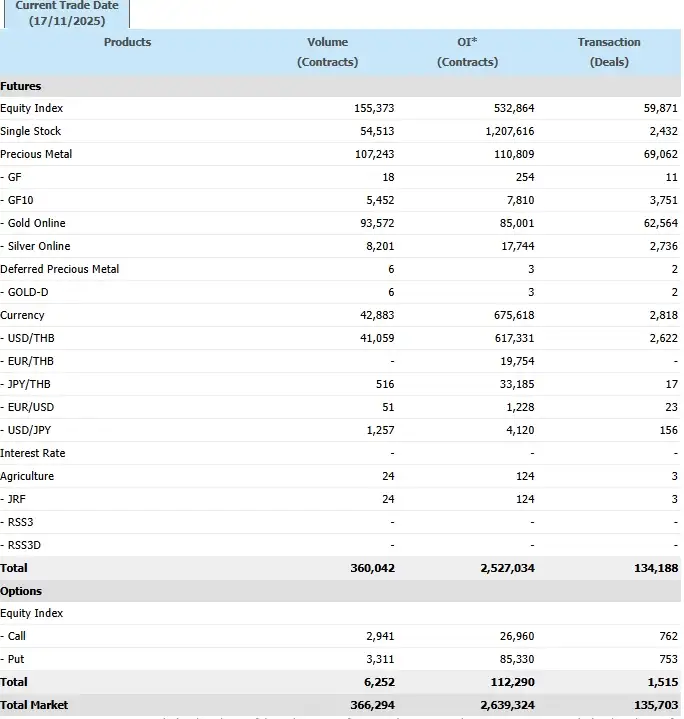The image size is (684, 719).
Task: Select the Silver Online product row
Action: pyautogui.click(x=38, y=246)
